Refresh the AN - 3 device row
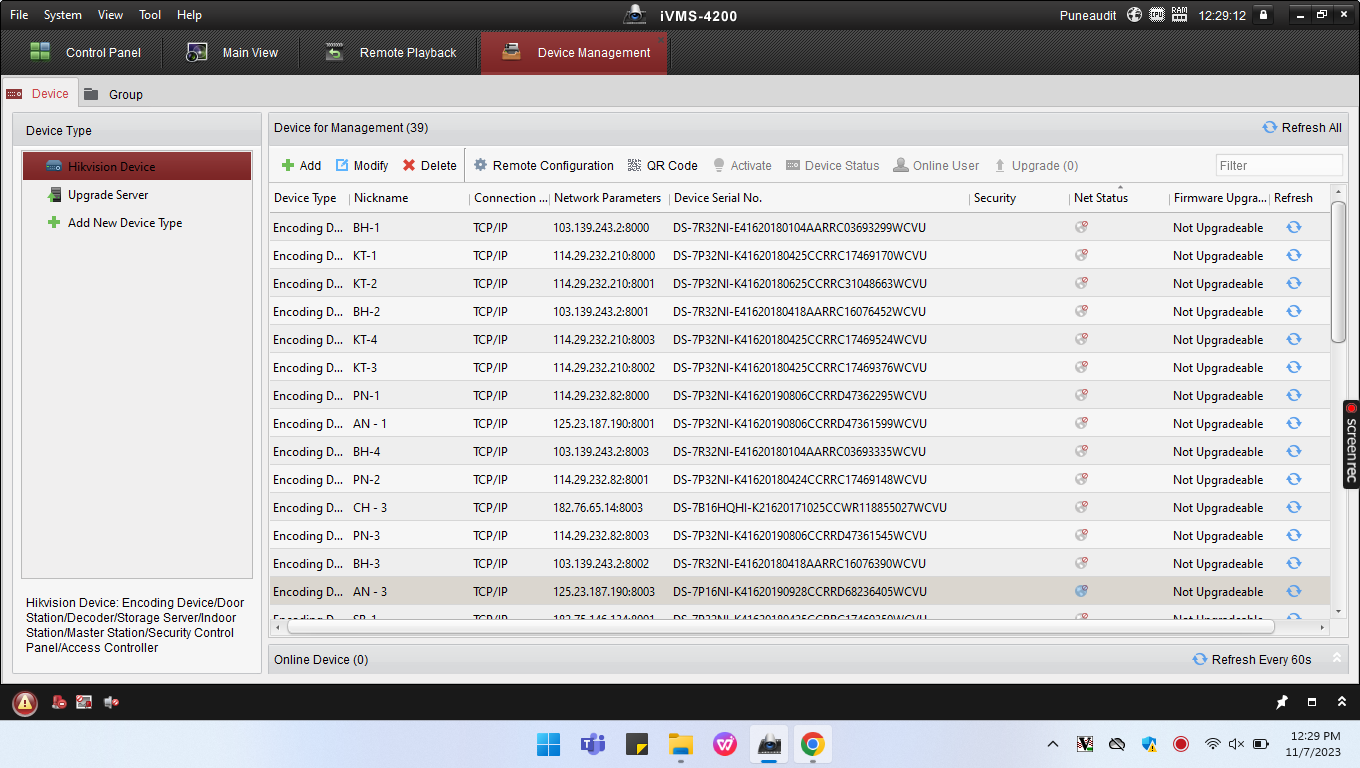This screenshot has width=1360, height=768. pyautogui.click(x=1293, y=591)
